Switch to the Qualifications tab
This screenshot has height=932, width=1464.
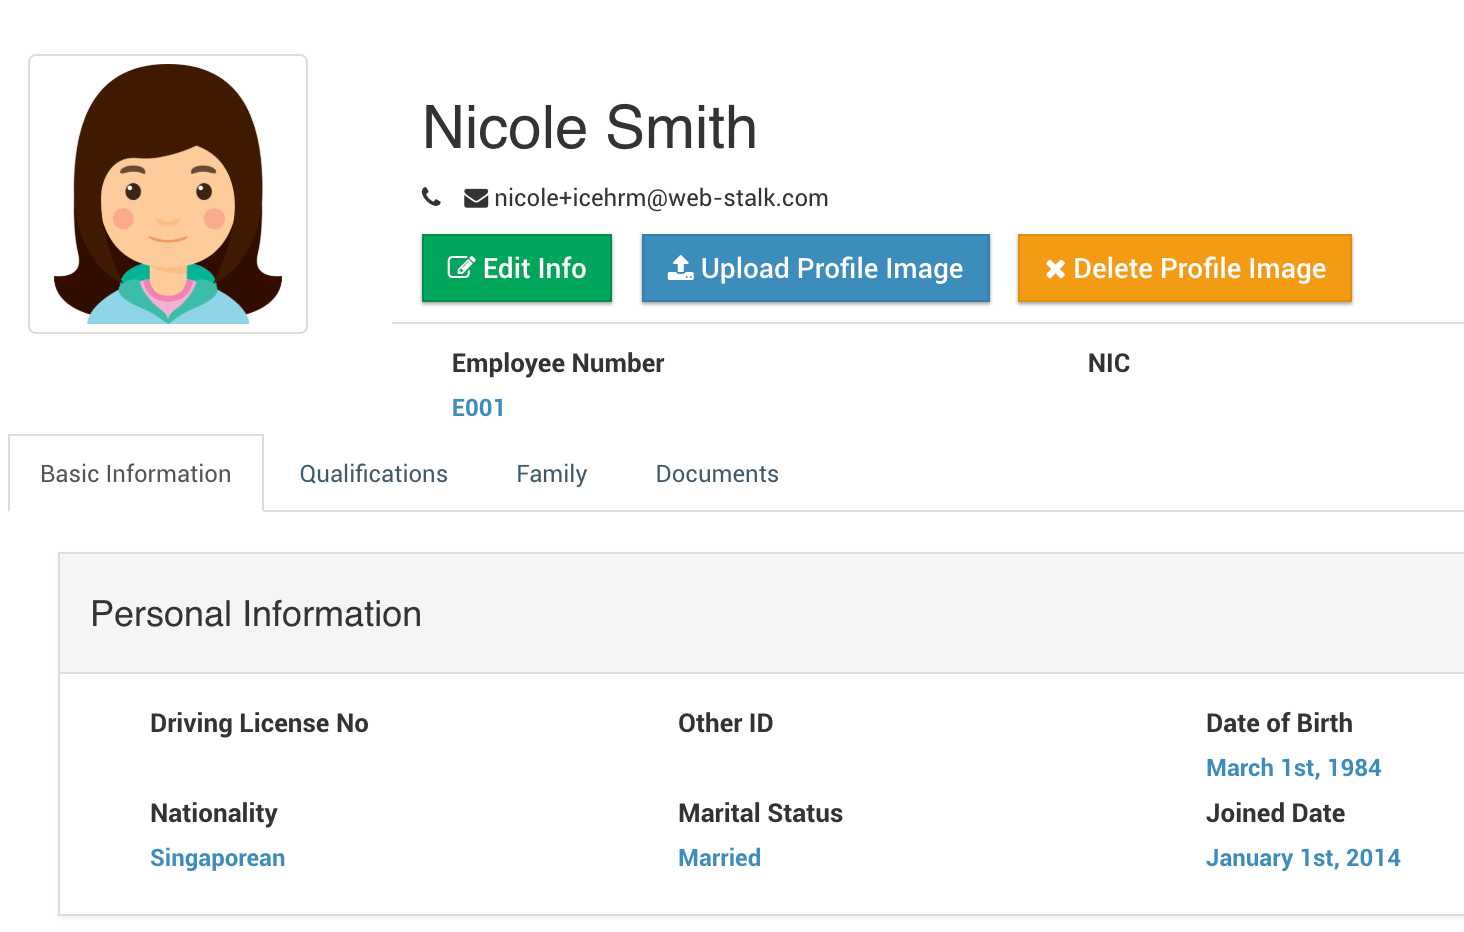pos(373,473)
